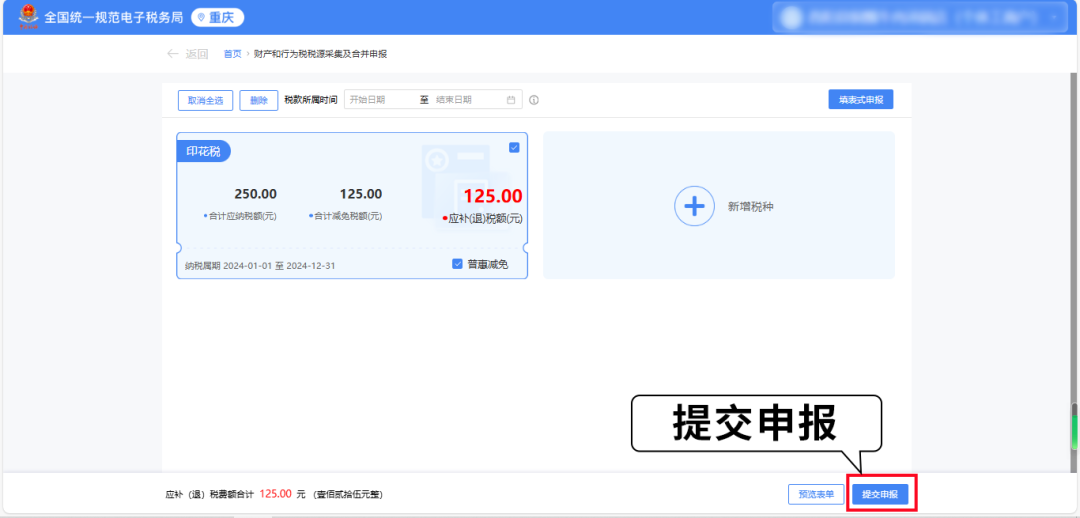This screenshot has width=1080, height=518.
Task: Open the calendar icon in the date range
Action: pyautogui.click(x=511, y=100)
